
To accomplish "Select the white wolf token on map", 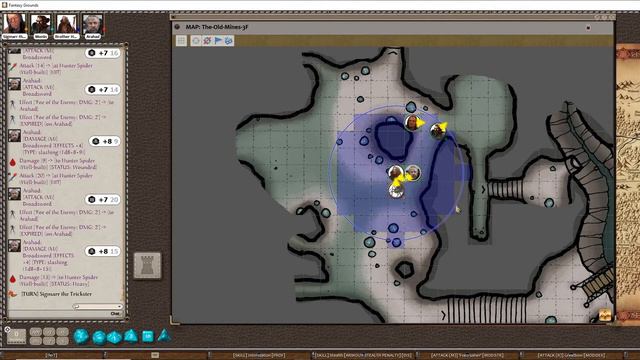I will pos(396,190).
